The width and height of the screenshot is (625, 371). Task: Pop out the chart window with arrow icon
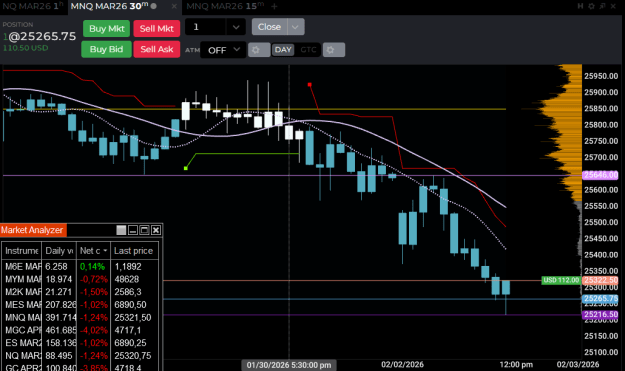tap(602, 6)
